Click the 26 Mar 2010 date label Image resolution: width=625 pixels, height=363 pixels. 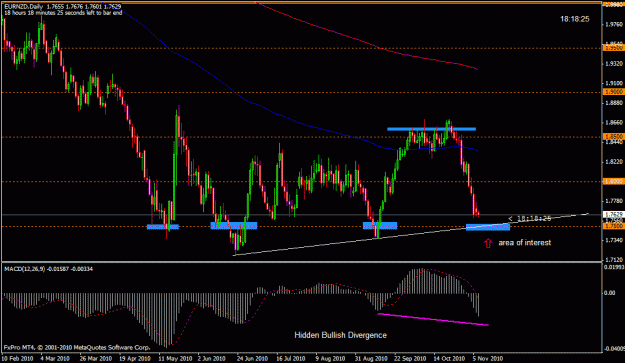coord(96,358)
